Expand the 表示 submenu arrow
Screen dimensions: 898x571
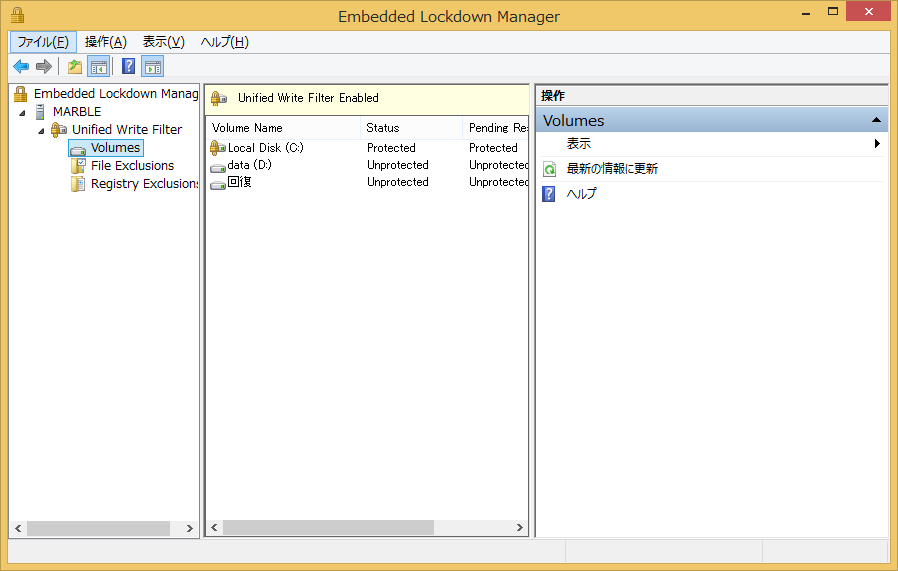tap(877, 144)
